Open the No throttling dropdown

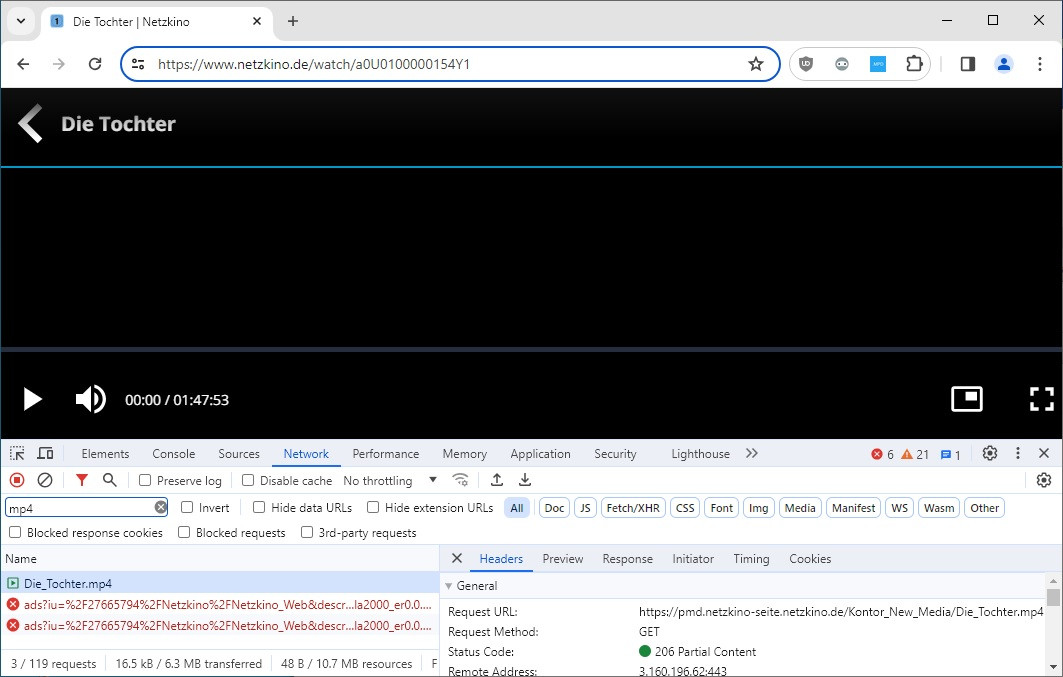[x=390, y=481]
